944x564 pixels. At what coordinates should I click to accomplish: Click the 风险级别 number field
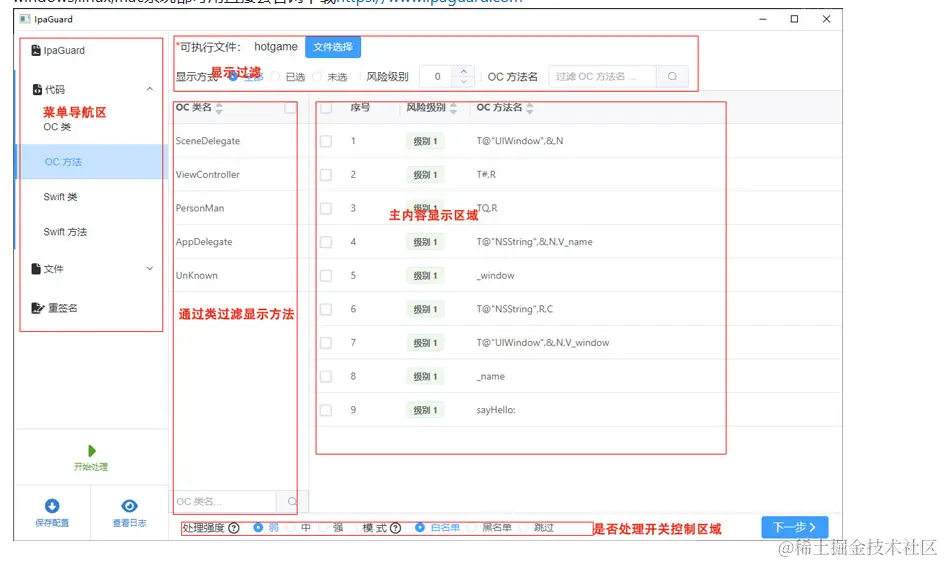coord(438,76)
